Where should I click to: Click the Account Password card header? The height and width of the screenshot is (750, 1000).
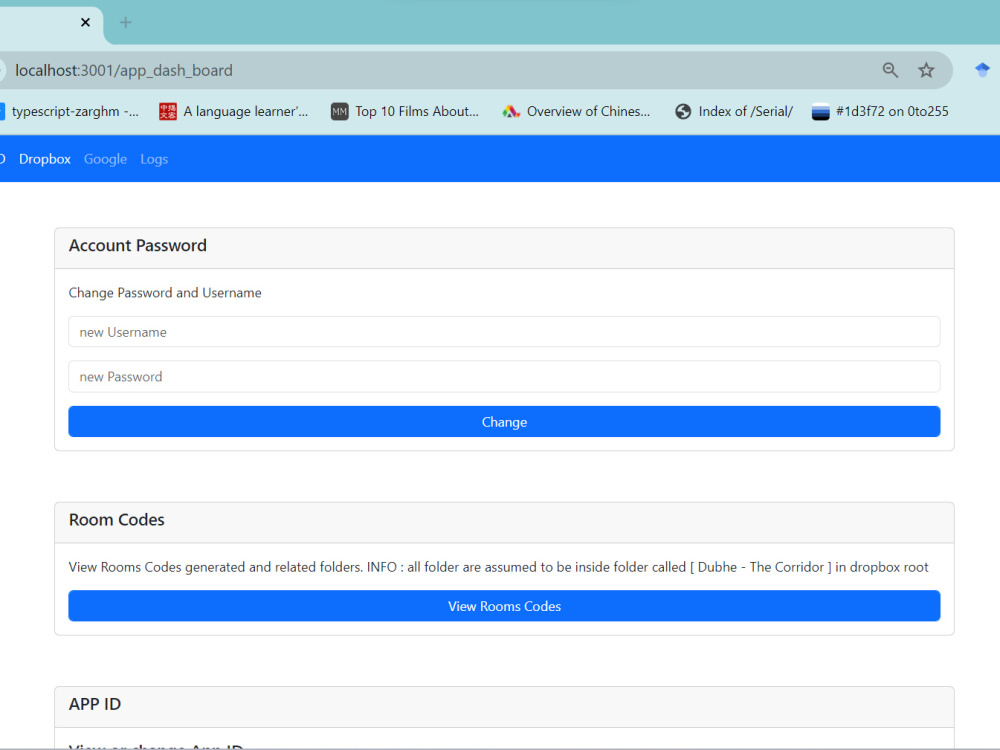point(504,247)
